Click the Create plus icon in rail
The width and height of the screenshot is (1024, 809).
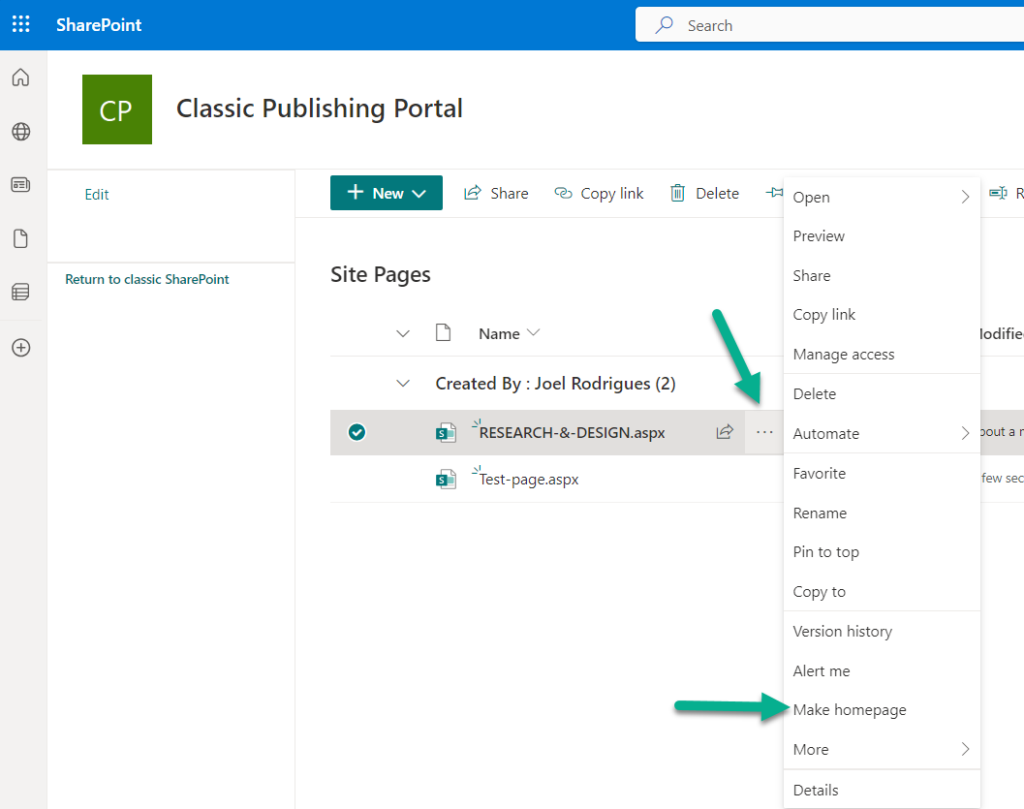(x=21, y=348)
